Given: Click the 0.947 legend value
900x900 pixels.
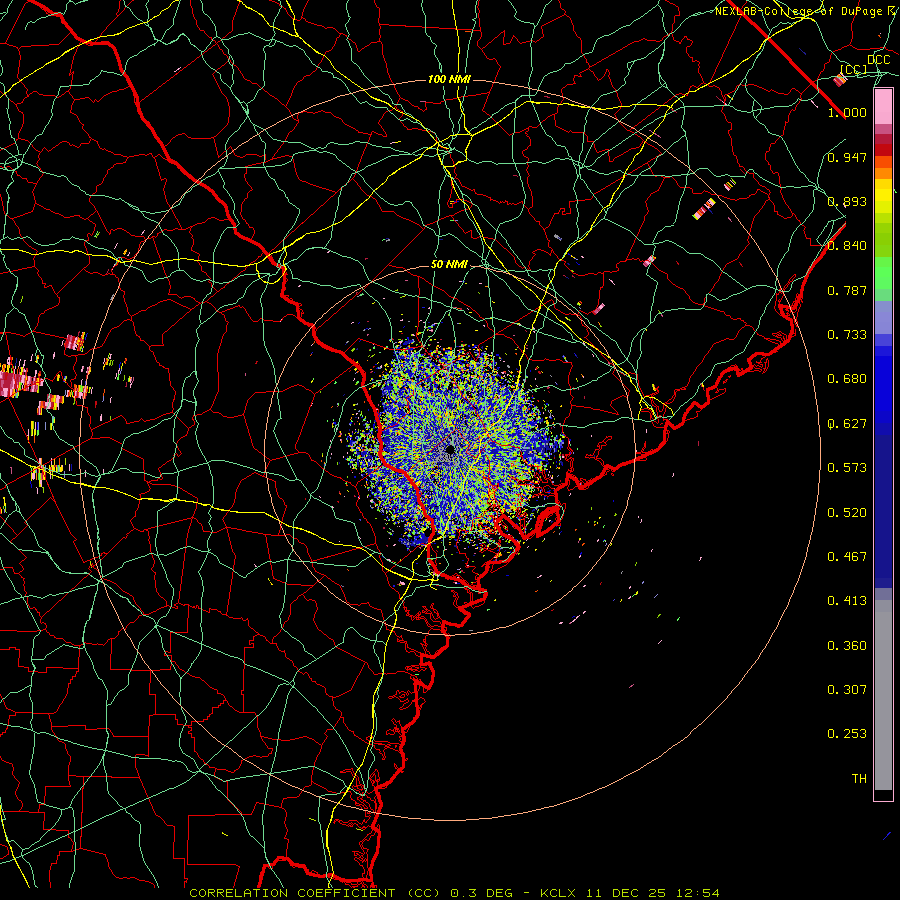Looking at the screenshot, I should tap(847, 157).
